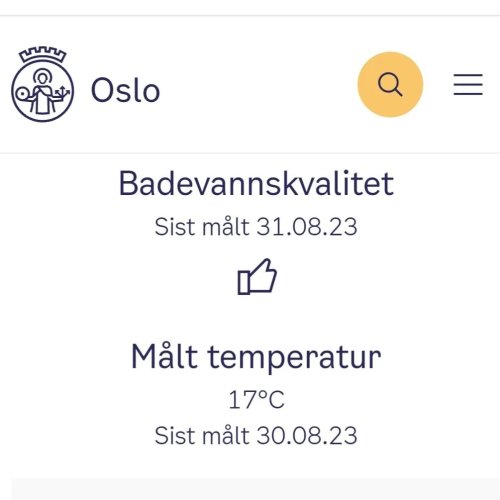500x500 pixels.
Task: Click the Oslo city seal logo
Action: click(42, 84)
